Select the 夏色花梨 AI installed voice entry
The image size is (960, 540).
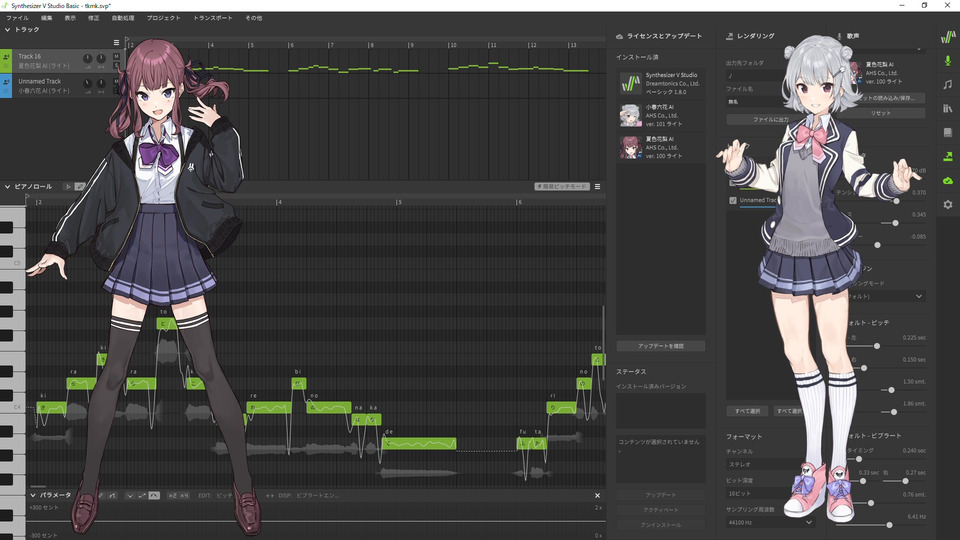tap(661, 148)
